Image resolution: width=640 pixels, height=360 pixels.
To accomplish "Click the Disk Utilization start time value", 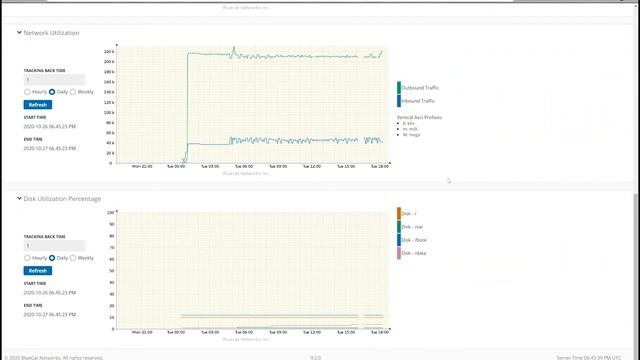I will pyautogui.click(x=49, y=293).
